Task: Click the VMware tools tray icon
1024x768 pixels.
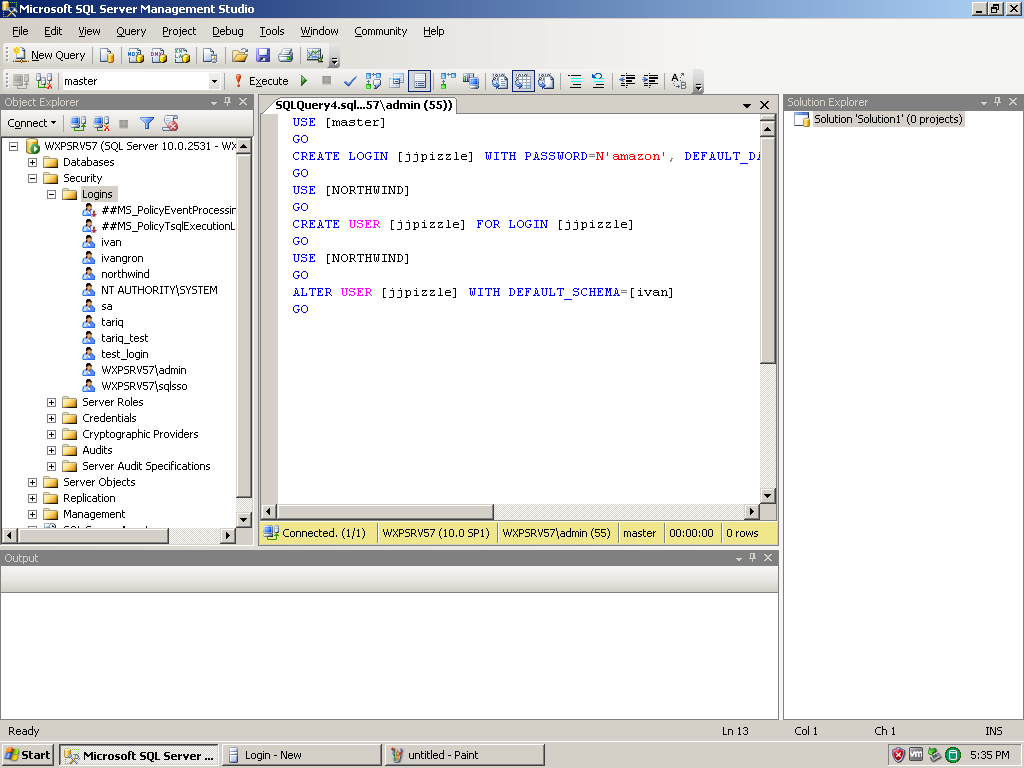Action: (916, 755)
